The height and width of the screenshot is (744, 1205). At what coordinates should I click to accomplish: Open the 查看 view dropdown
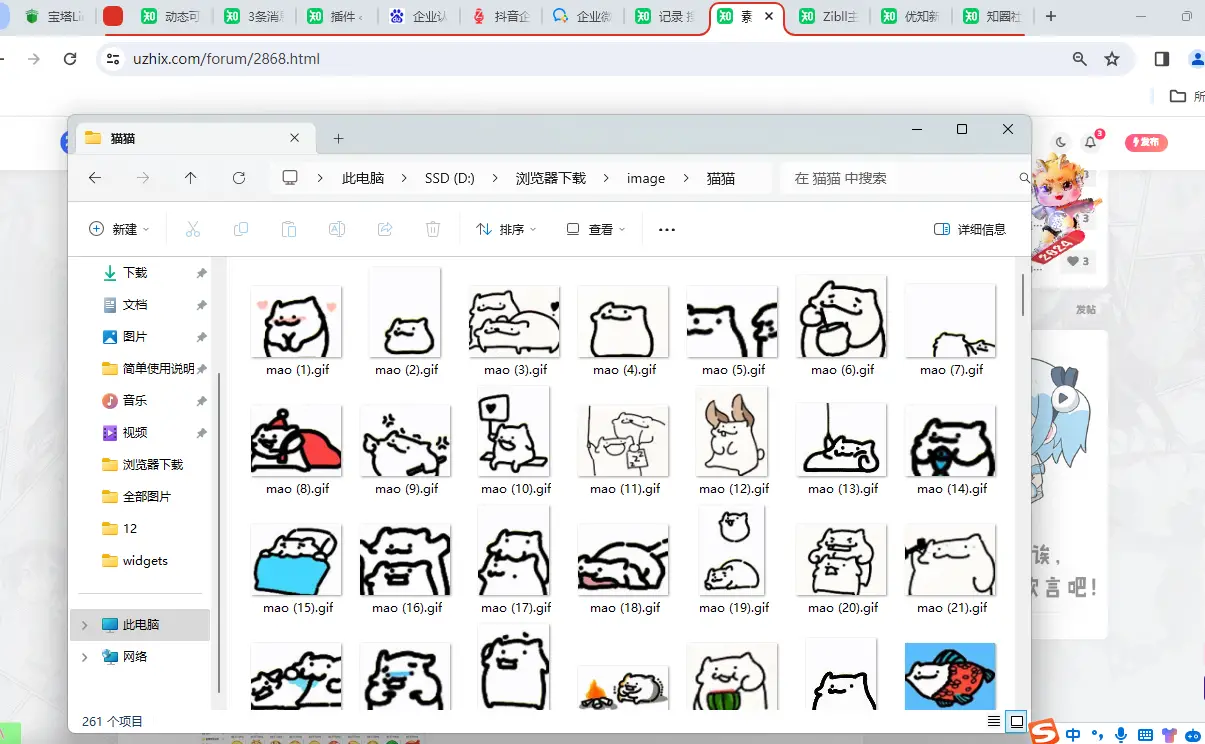pyautogui.click(x=595, y=229)
